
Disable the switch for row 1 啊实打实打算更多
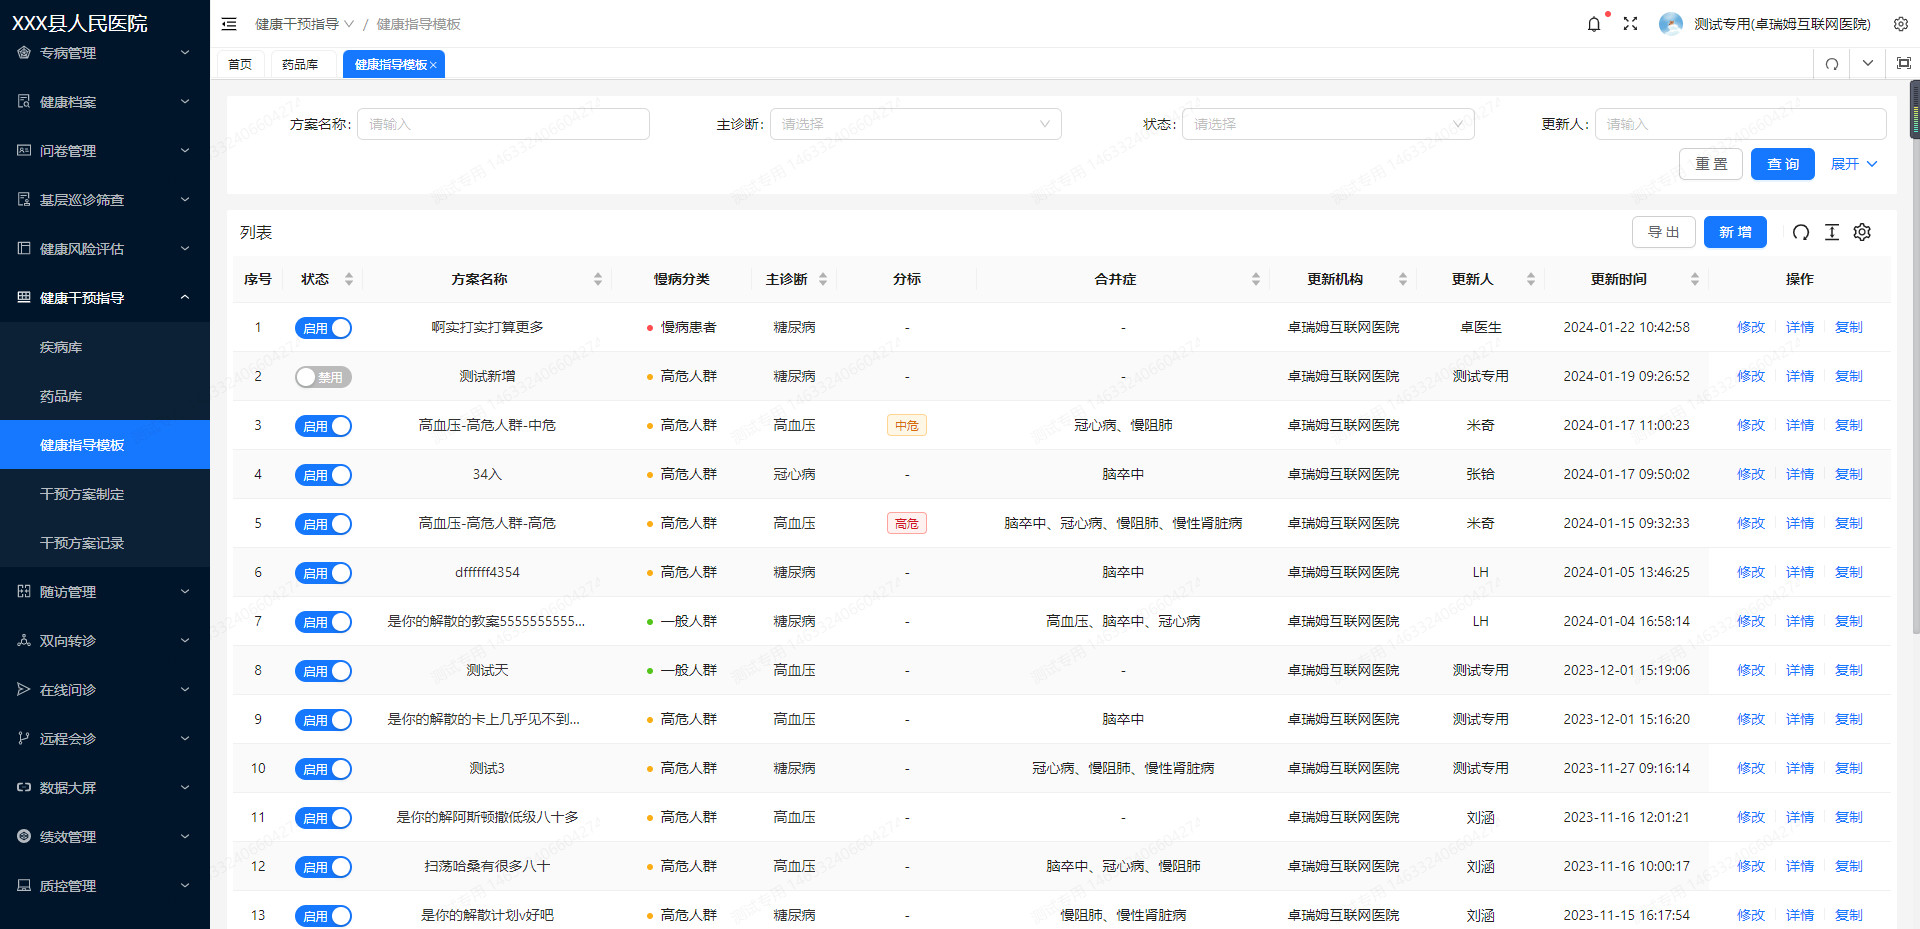pyautogui.click(x=323, y=328)
